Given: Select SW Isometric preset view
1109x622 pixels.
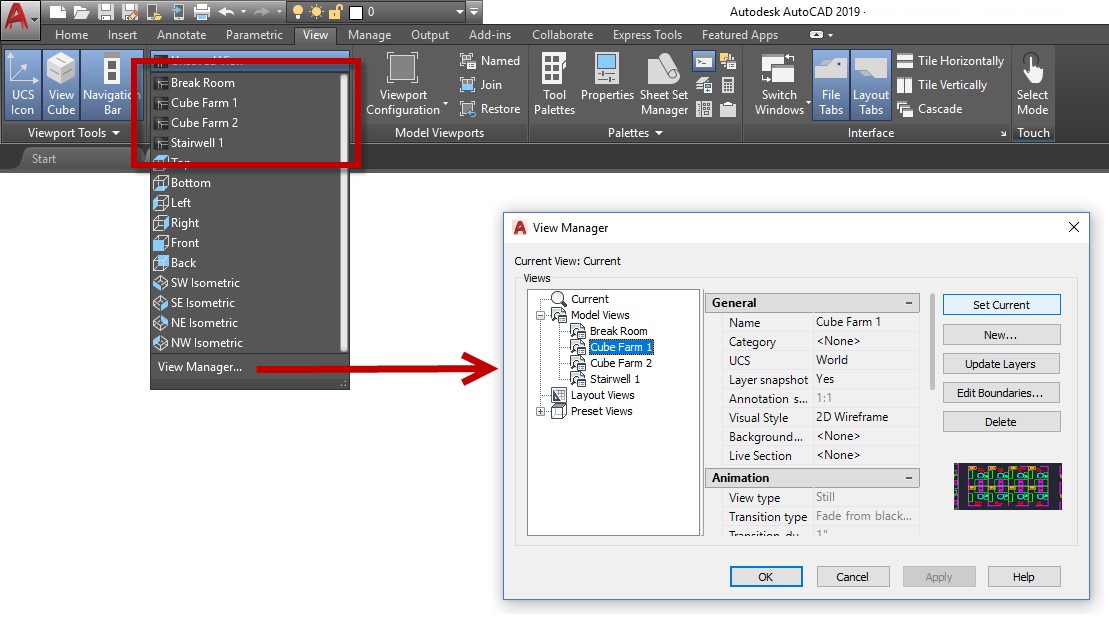Looking at the screenshot, I should point(204,283).
